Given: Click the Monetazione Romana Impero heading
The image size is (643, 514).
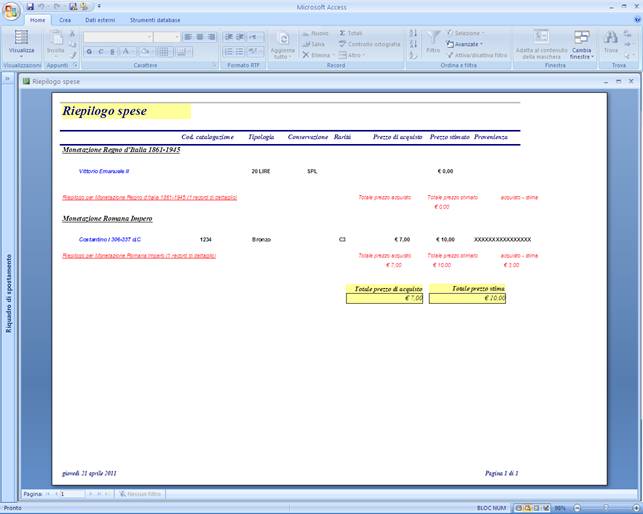Looking at the screenshot, I should (107, 219).
